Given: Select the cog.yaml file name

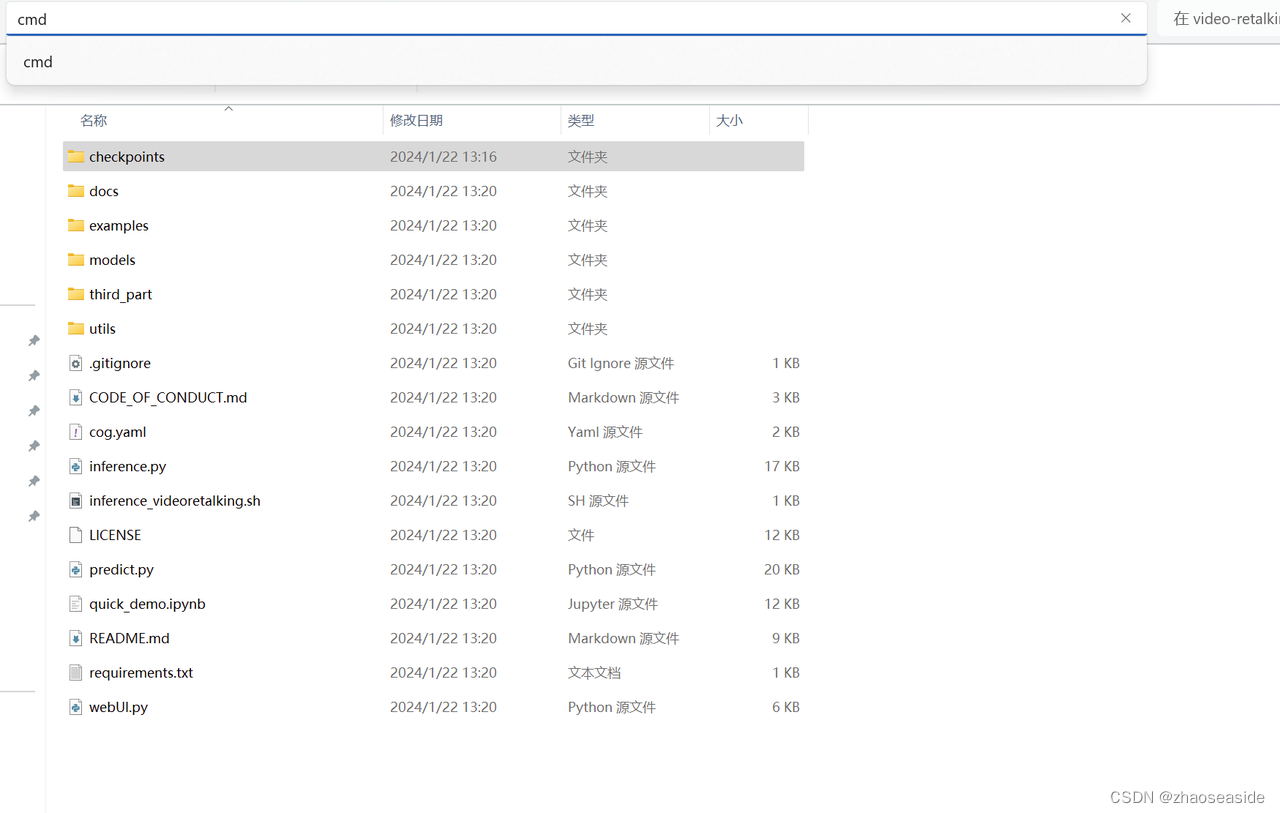Looking at the screenshot, I should 118,432.
